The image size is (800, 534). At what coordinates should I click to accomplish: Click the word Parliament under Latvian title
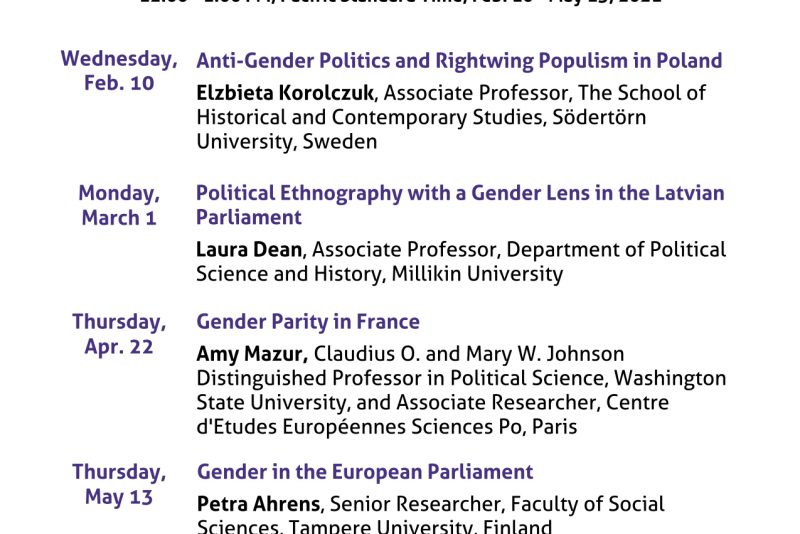click(249, 218)
